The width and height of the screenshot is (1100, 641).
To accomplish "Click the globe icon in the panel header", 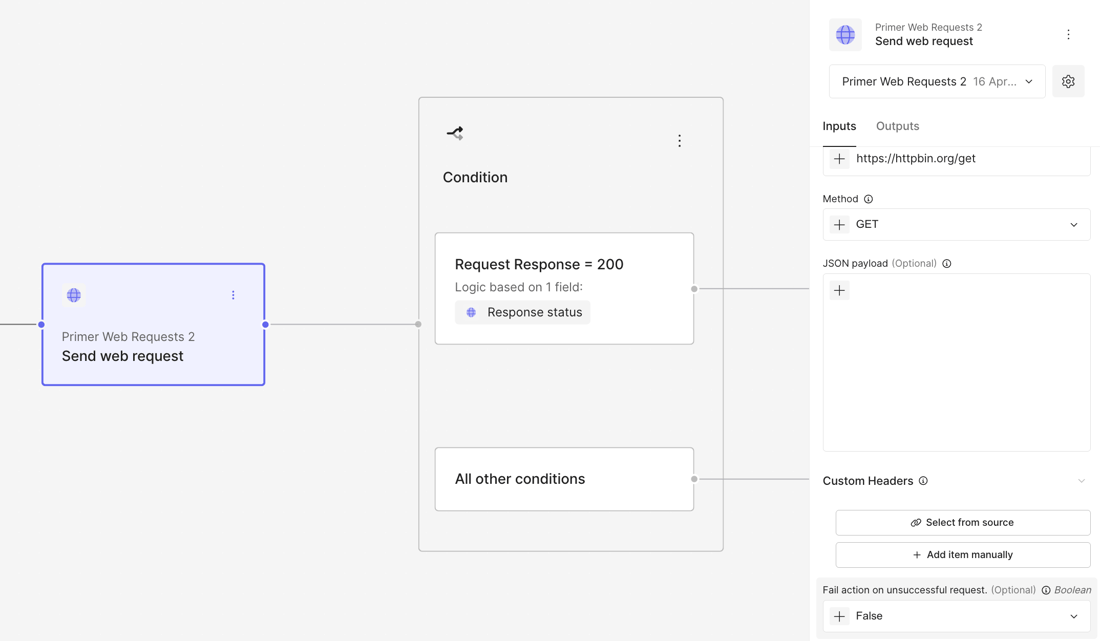I will click(x=845, y=34).
